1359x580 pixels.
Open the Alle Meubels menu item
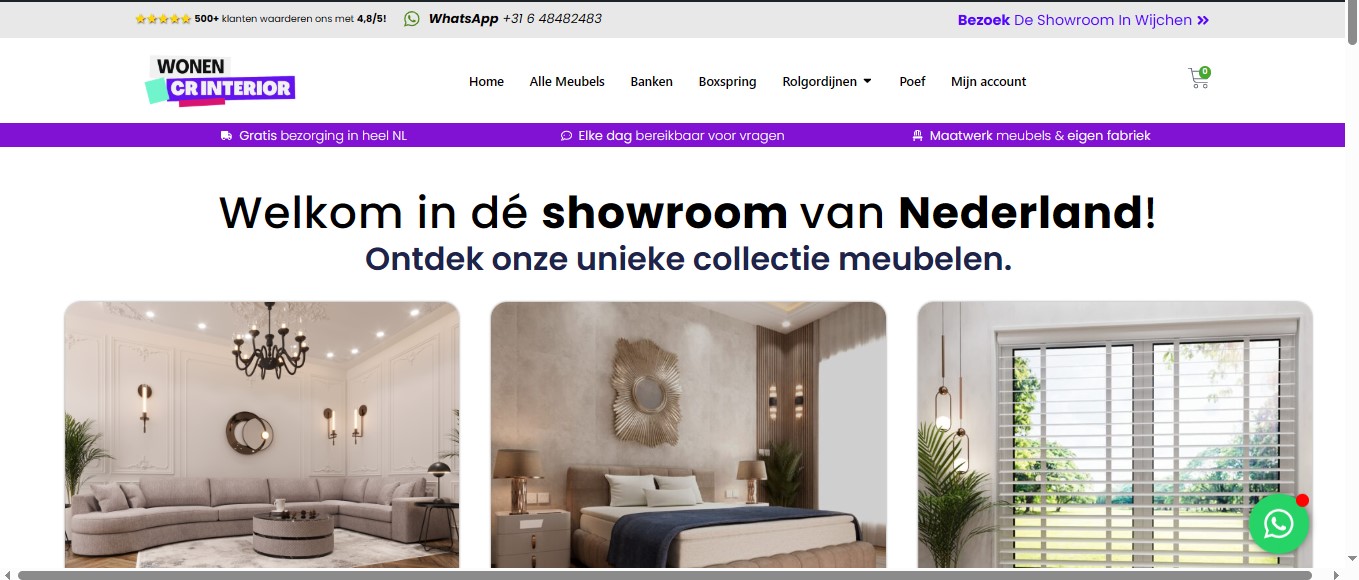click(567, 82)
